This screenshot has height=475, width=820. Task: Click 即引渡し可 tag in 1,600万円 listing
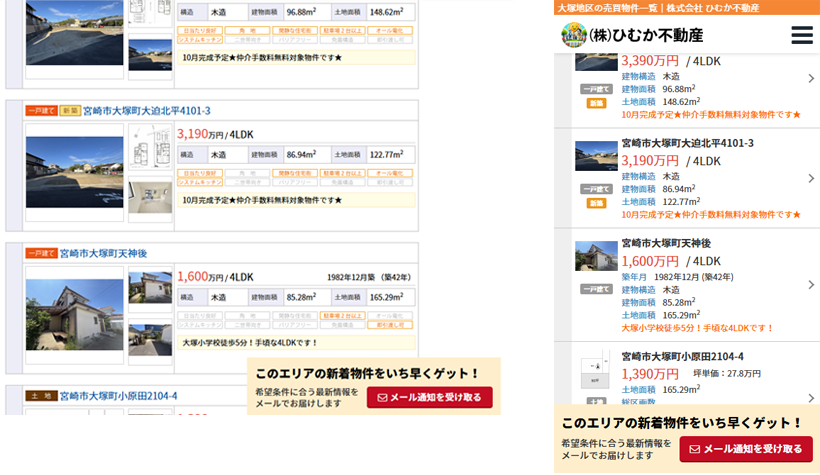click(x=390, y=325)
